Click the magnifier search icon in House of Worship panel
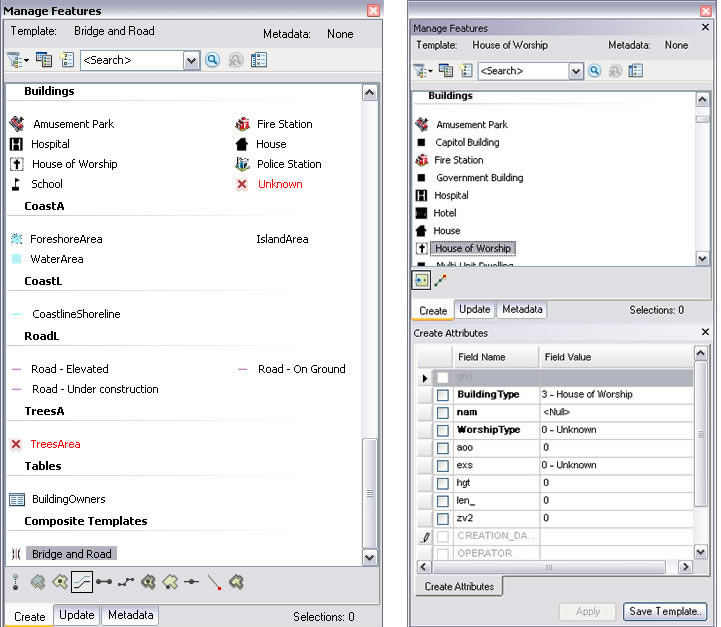Screen dimensions: 721x627 (x=595, y=71)
